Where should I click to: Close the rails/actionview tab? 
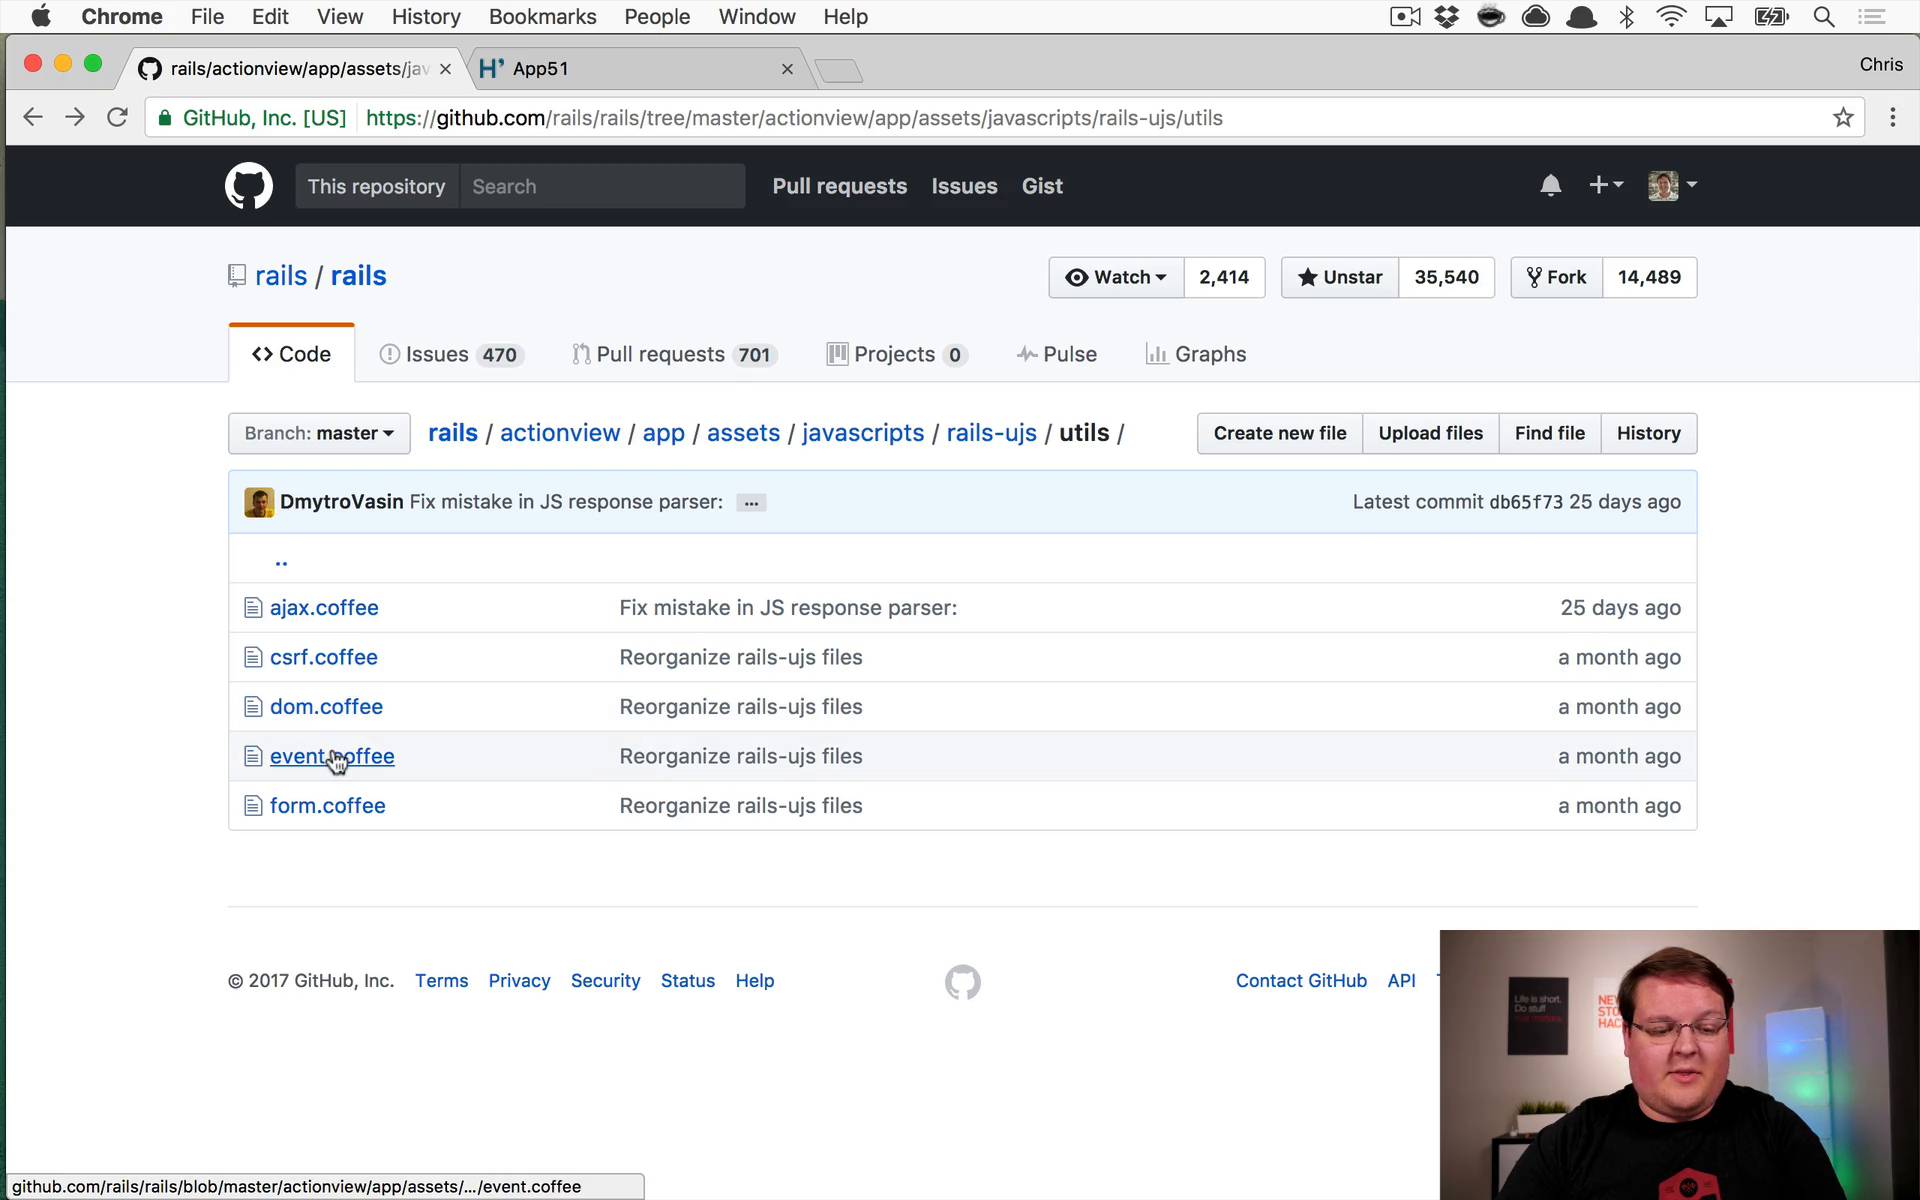tap(445, 69)
